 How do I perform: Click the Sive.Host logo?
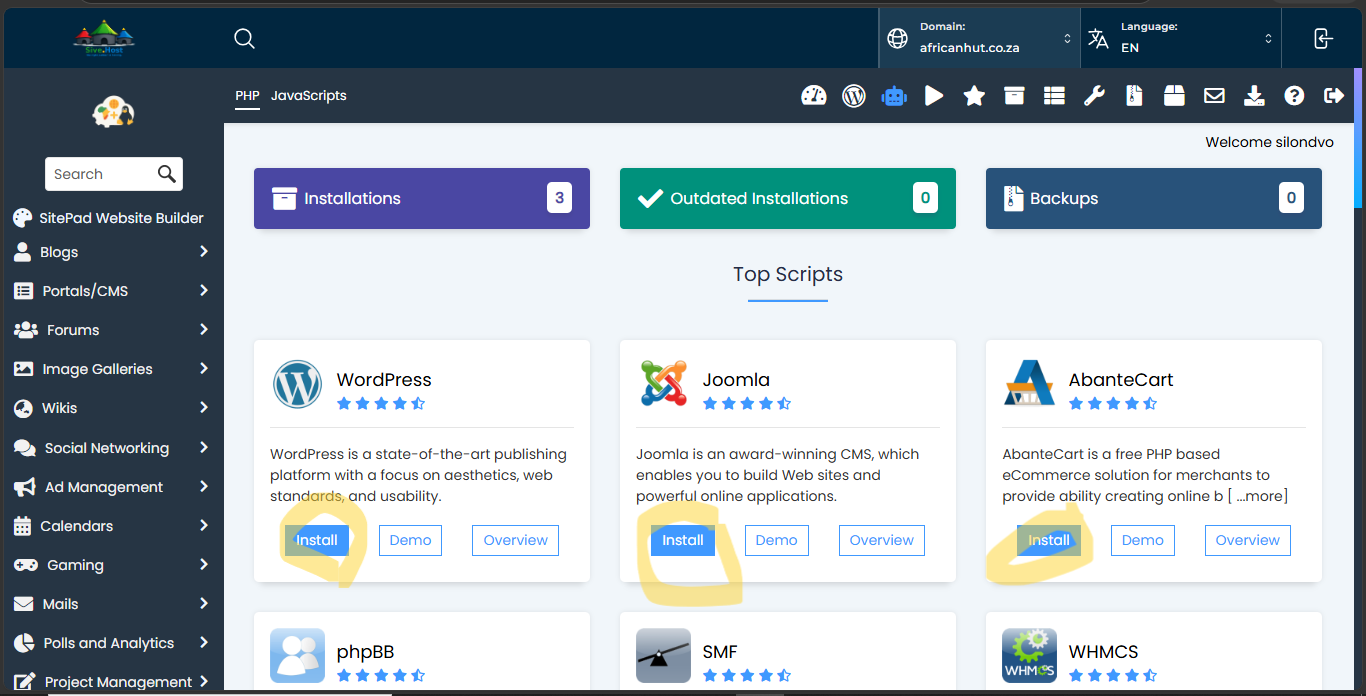[x=104, y=38]
